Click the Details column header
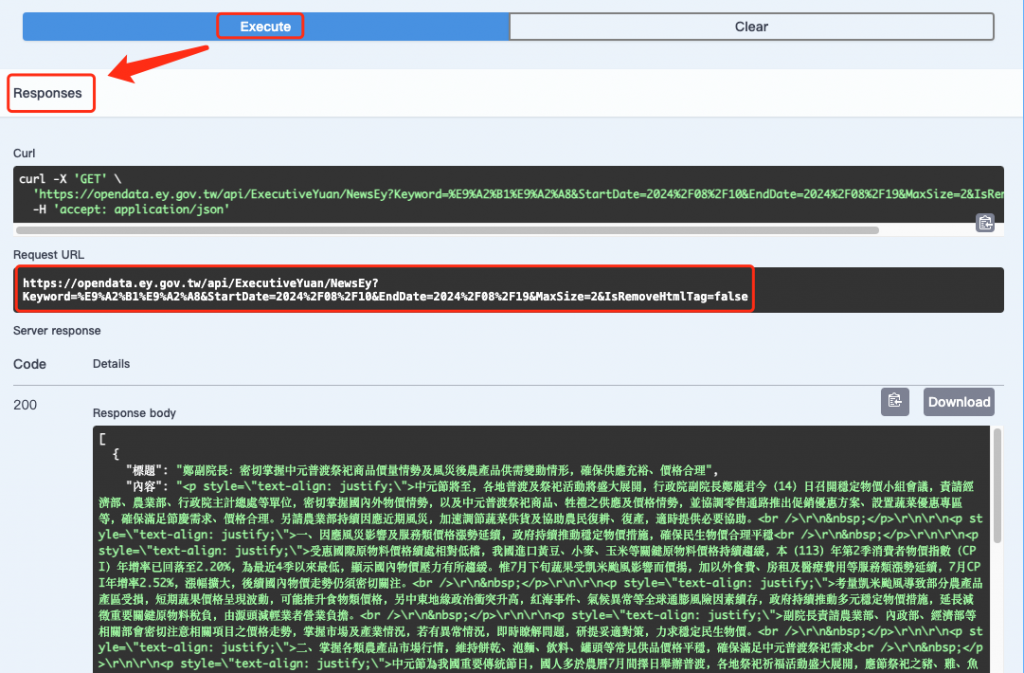 [111, 364]
